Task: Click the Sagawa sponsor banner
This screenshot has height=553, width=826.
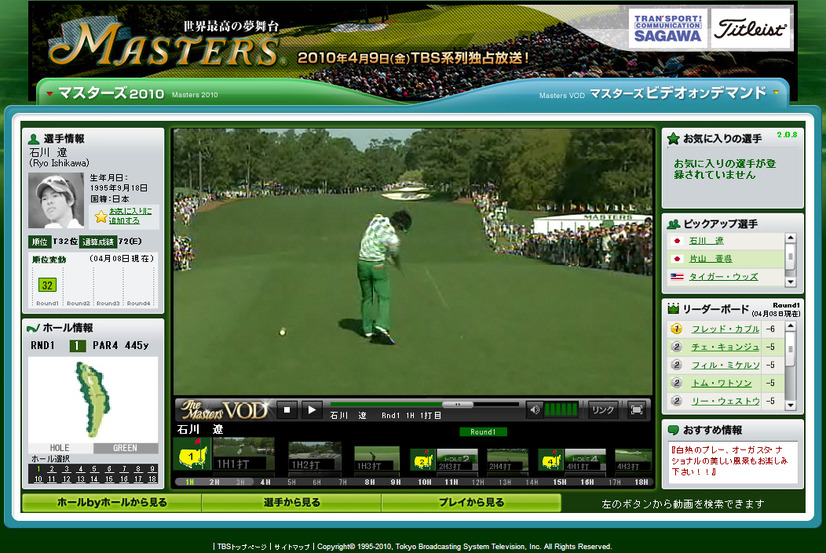Action: click(667, 30)
